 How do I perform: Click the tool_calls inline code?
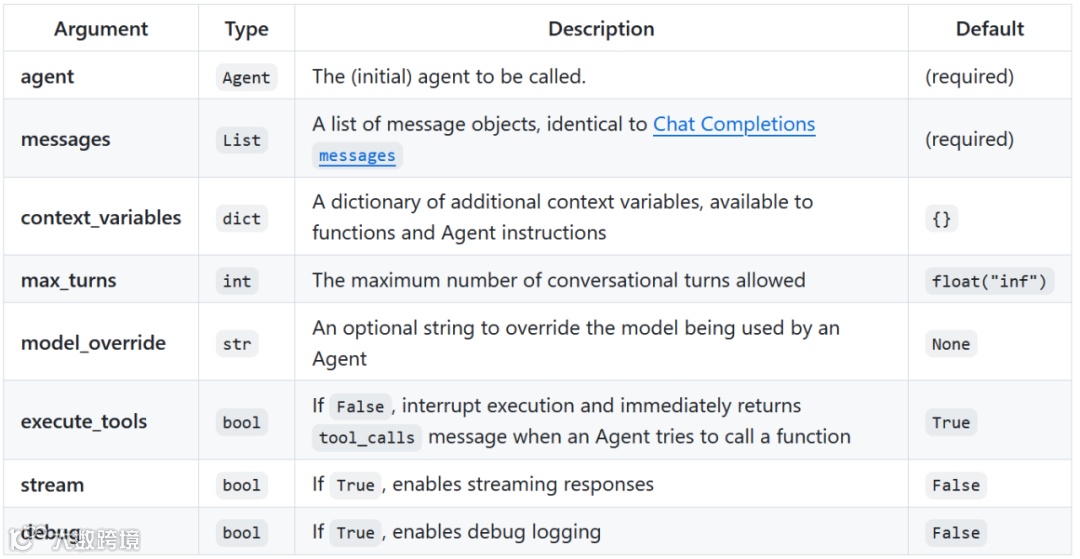tap(366, 438)
